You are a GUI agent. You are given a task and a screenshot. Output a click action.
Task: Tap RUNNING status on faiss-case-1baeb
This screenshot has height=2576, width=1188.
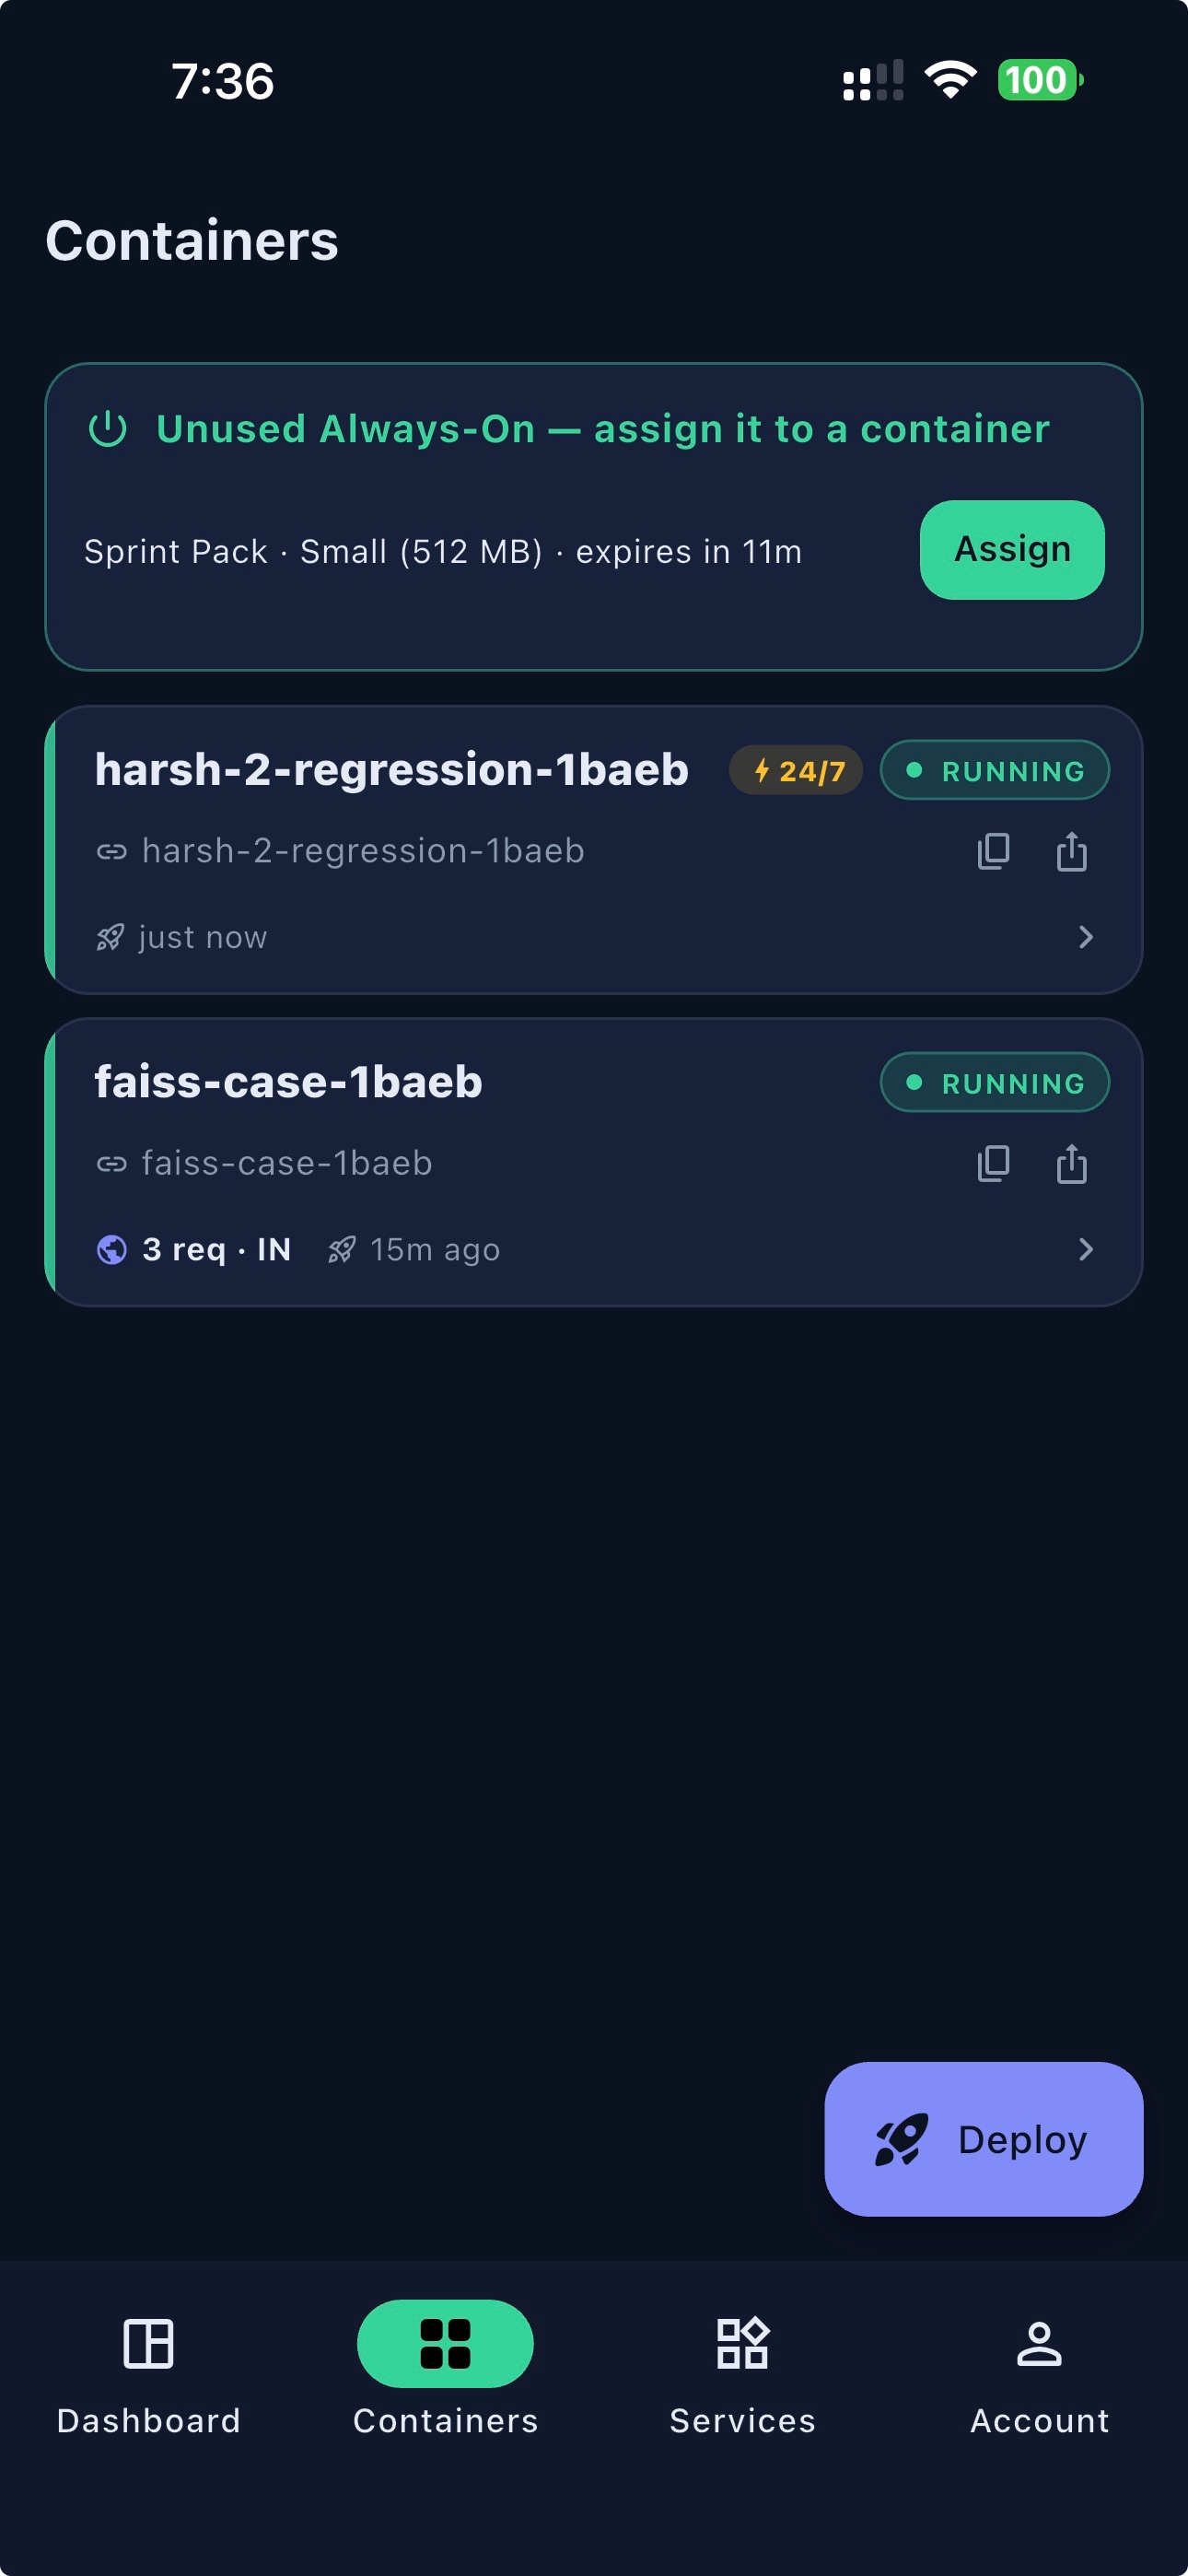coord(994,1082)
